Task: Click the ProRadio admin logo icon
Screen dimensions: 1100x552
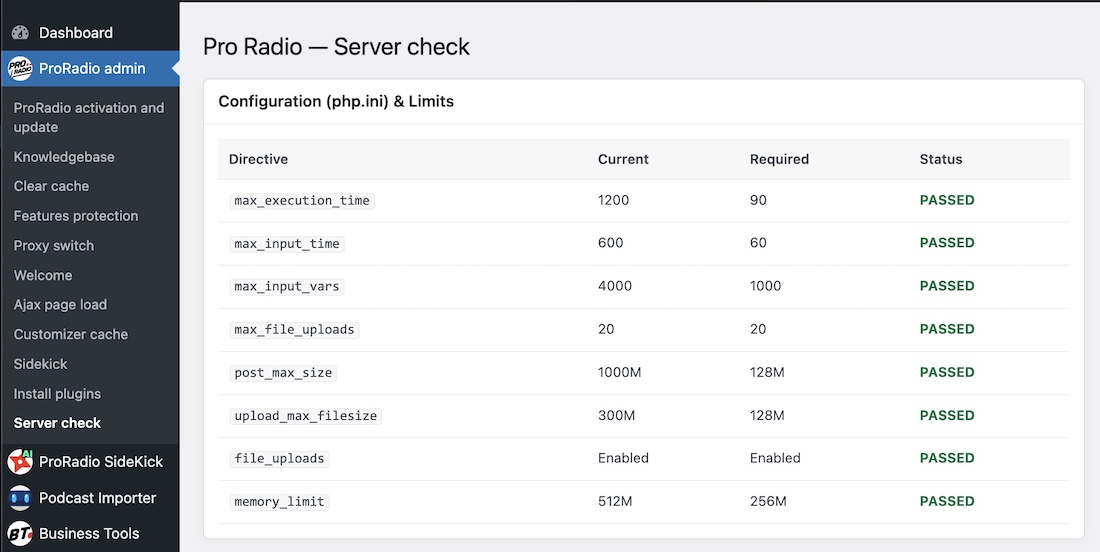Action: tap(20, 69)
